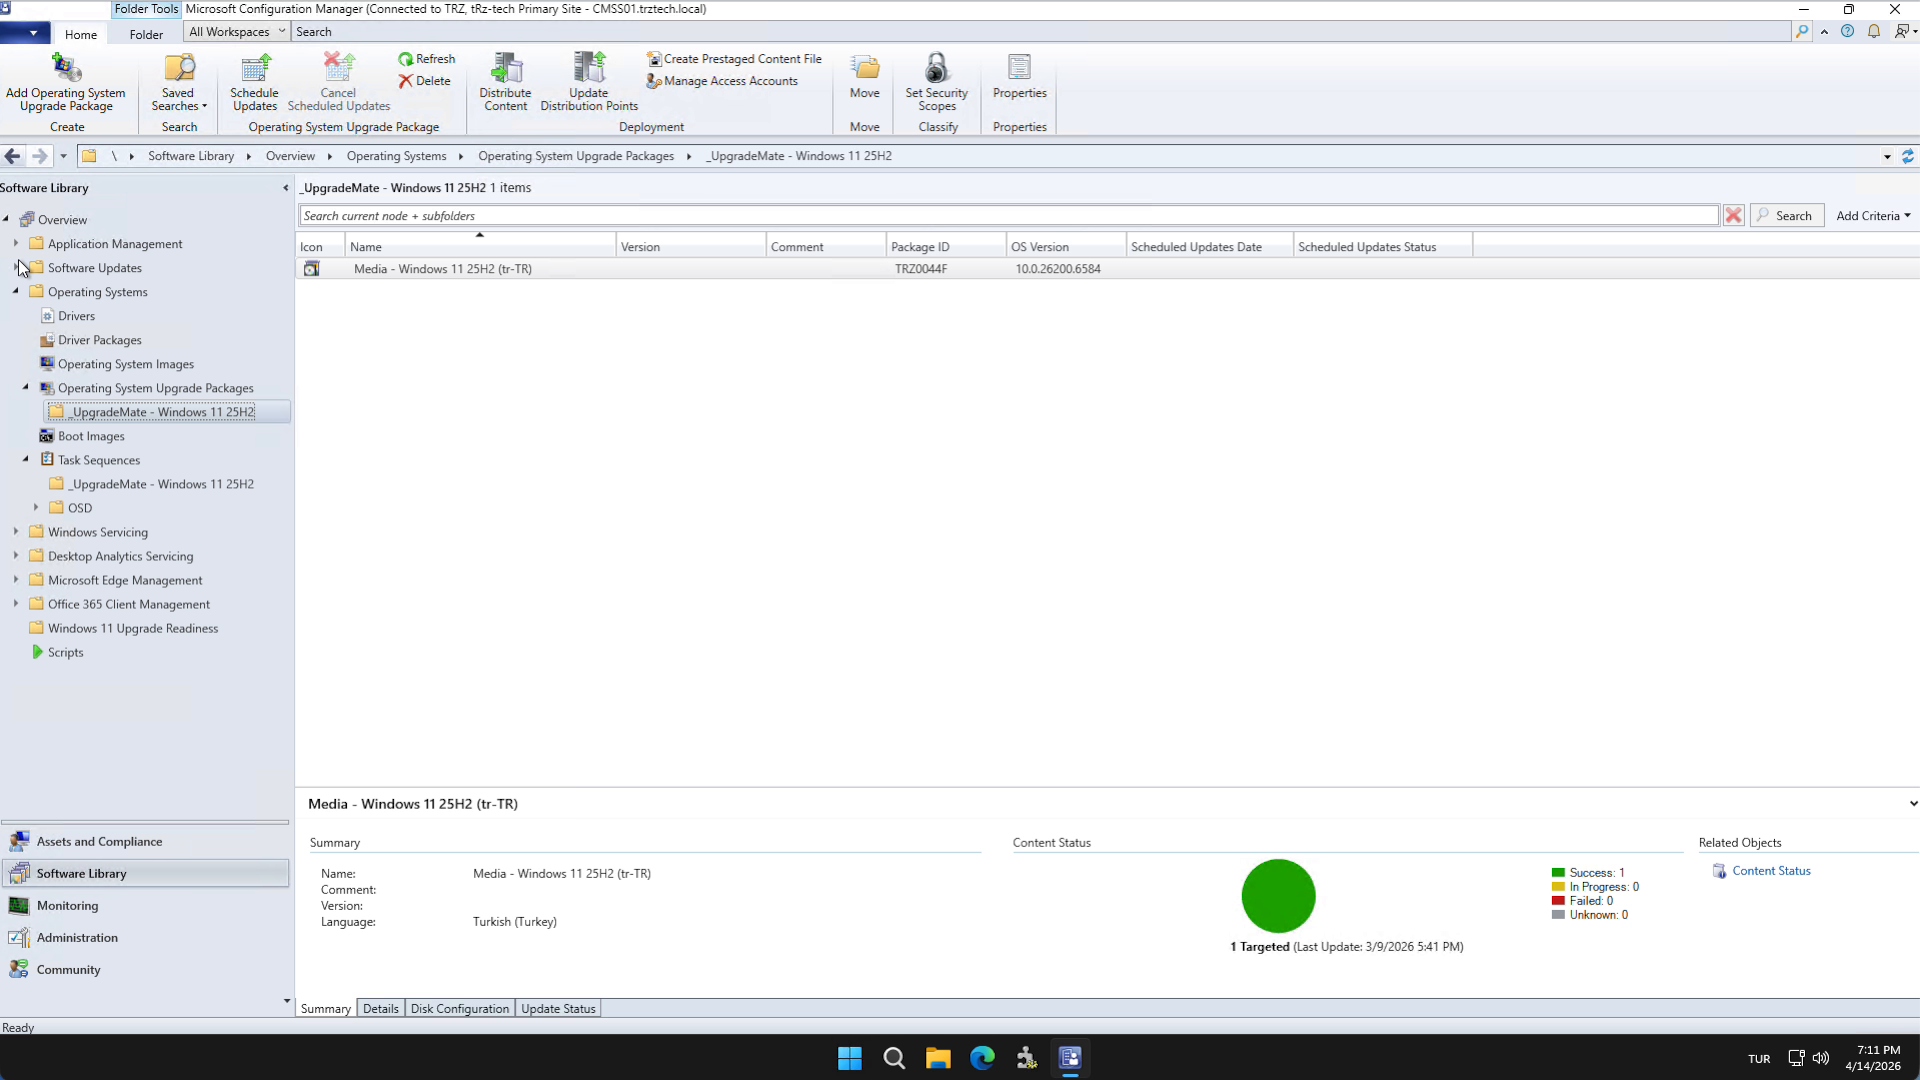Screen dimensions: 1920x1080
Task: Switch to Folder ribbon tab
Action: pos(146,34)
